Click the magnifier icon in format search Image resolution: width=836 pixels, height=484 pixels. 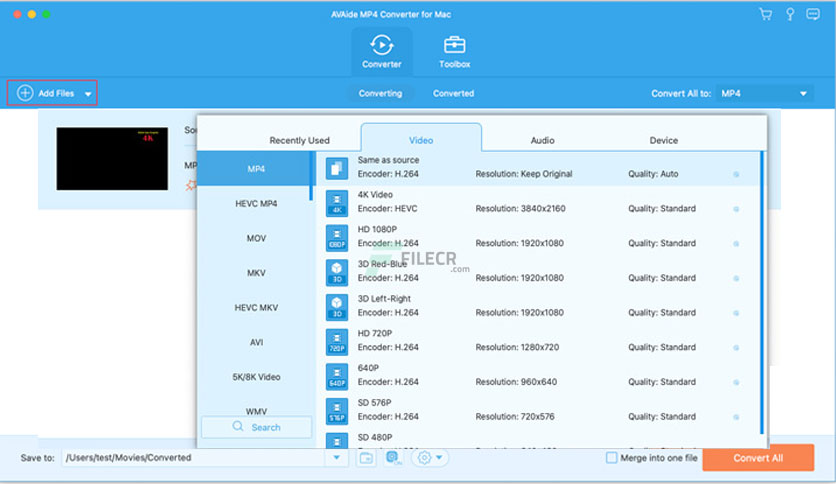pyautogui.click(x=238, y=426)
